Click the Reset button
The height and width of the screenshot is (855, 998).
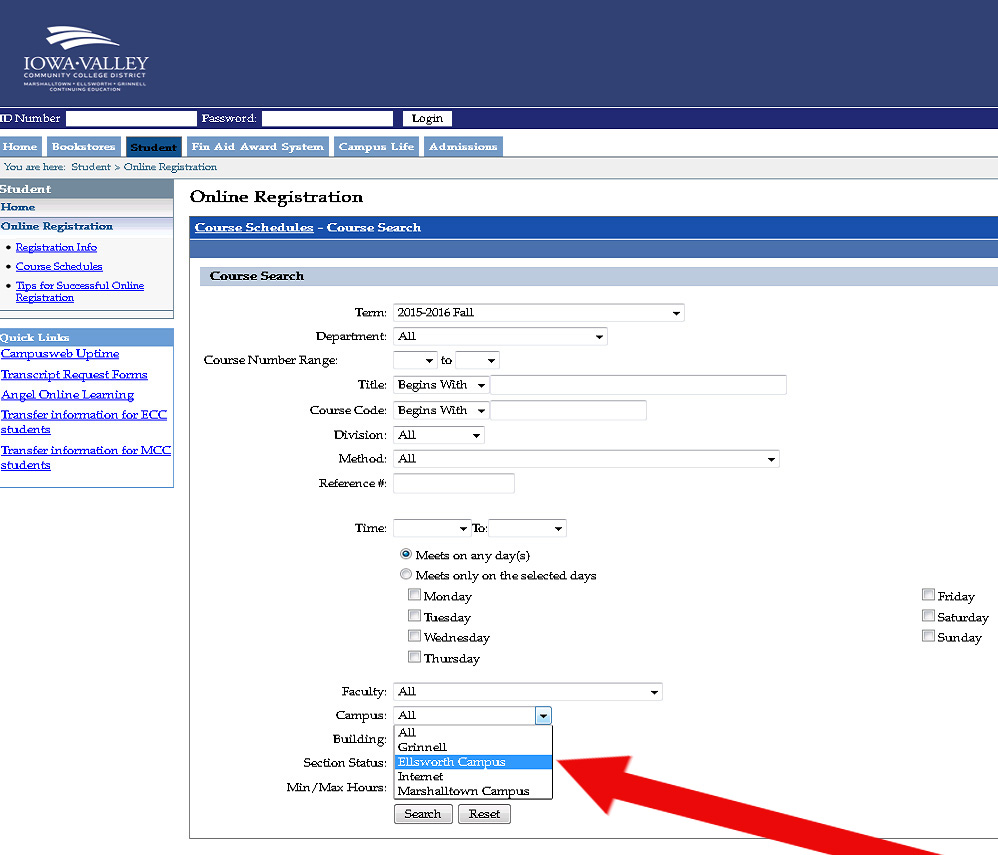484,814
